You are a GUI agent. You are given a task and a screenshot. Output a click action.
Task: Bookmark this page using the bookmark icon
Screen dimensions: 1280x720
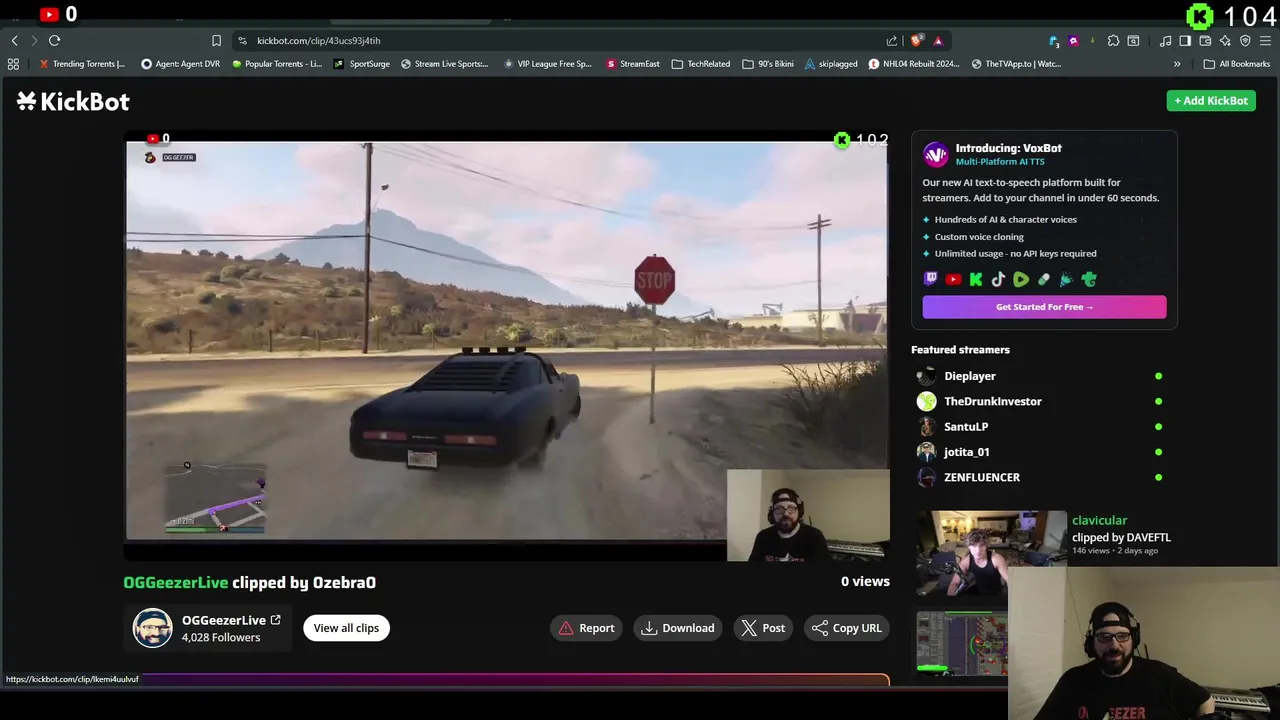click(x=216, y=41)
